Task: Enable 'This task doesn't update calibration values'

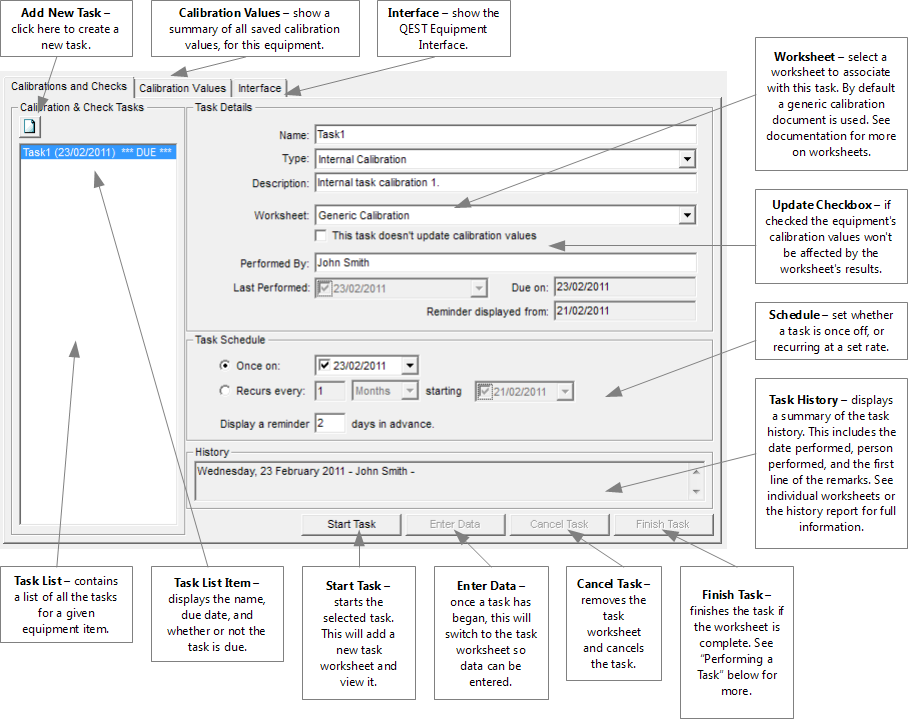Action: [x=321, y=236]
